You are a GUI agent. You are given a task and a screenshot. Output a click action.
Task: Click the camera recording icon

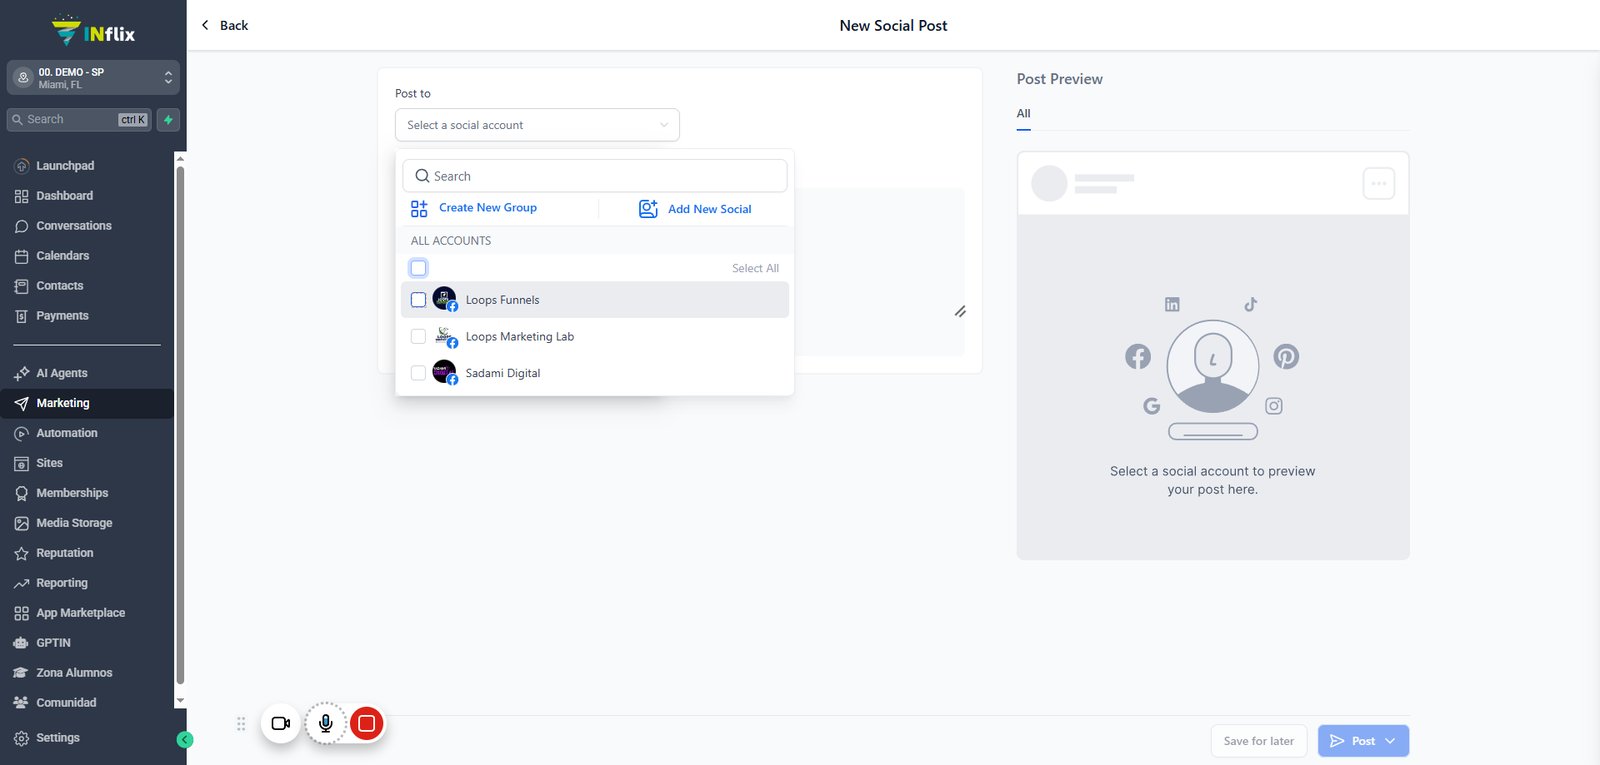281,723
